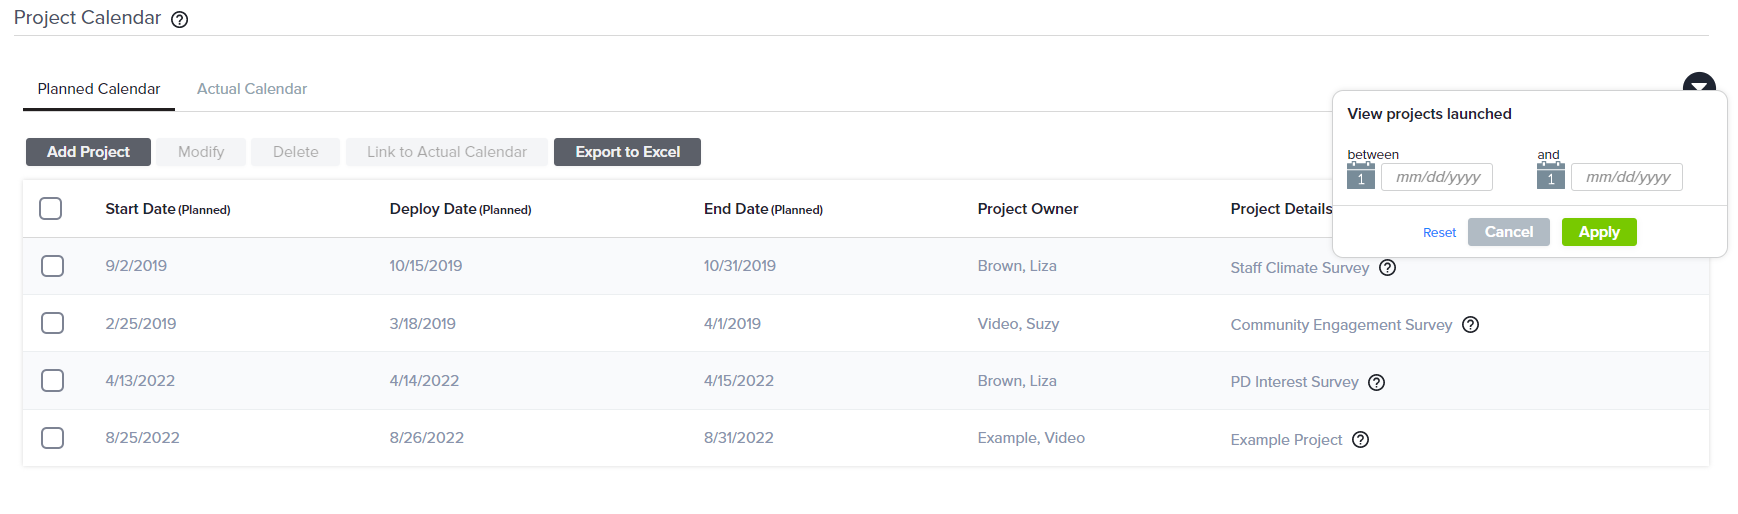Image resolution: width=1738 pixels, height=514 pixels.
Task: Apply the date range filter
Action: (x=1599, y=232)
